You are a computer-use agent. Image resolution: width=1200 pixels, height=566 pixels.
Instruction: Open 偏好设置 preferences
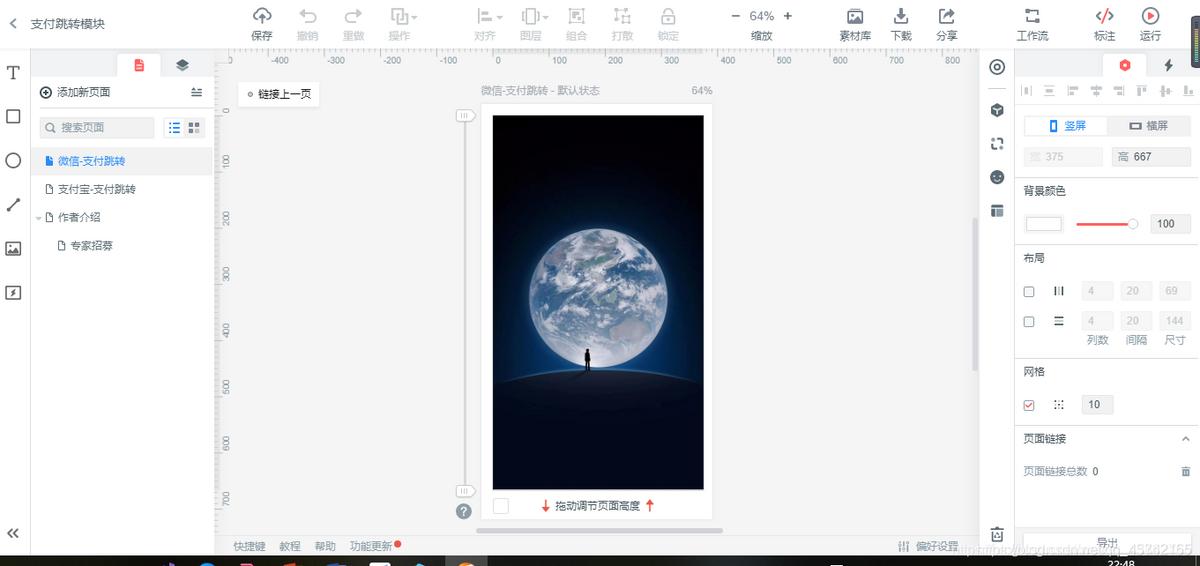[928, 546]
